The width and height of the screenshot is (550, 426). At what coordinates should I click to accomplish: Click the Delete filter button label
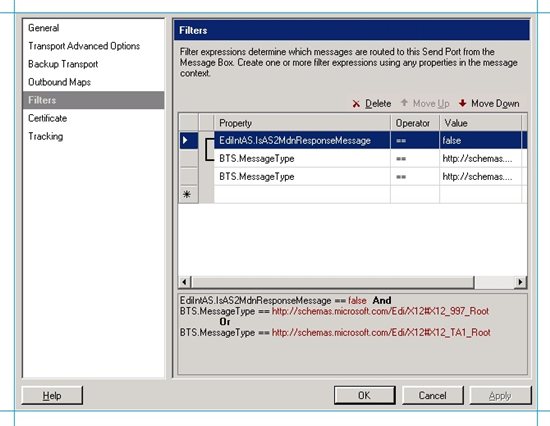(378, 104)
